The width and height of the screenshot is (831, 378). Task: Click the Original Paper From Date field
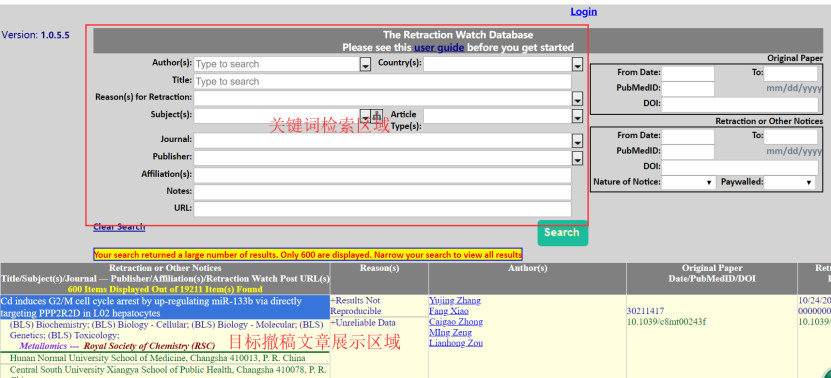click(x=688, y=74)
